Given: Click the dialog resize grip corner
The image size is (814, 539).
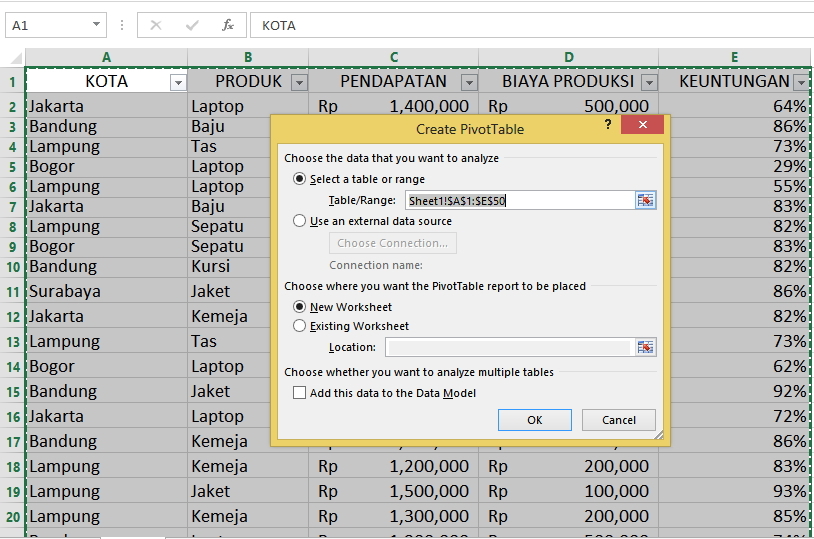Looking at the screenshot, I should [659, 435].
